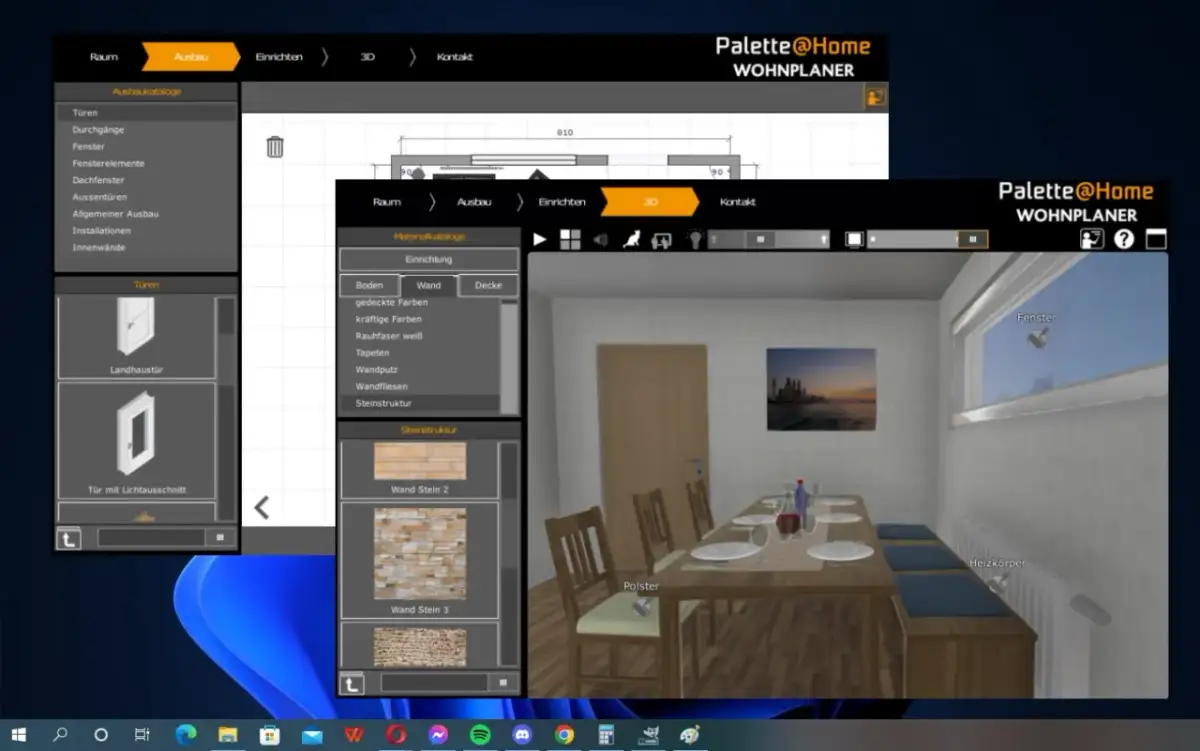Screen dimensions: 1200x751
Task: Switch to the Boden tab
Action: click(369, 285)
